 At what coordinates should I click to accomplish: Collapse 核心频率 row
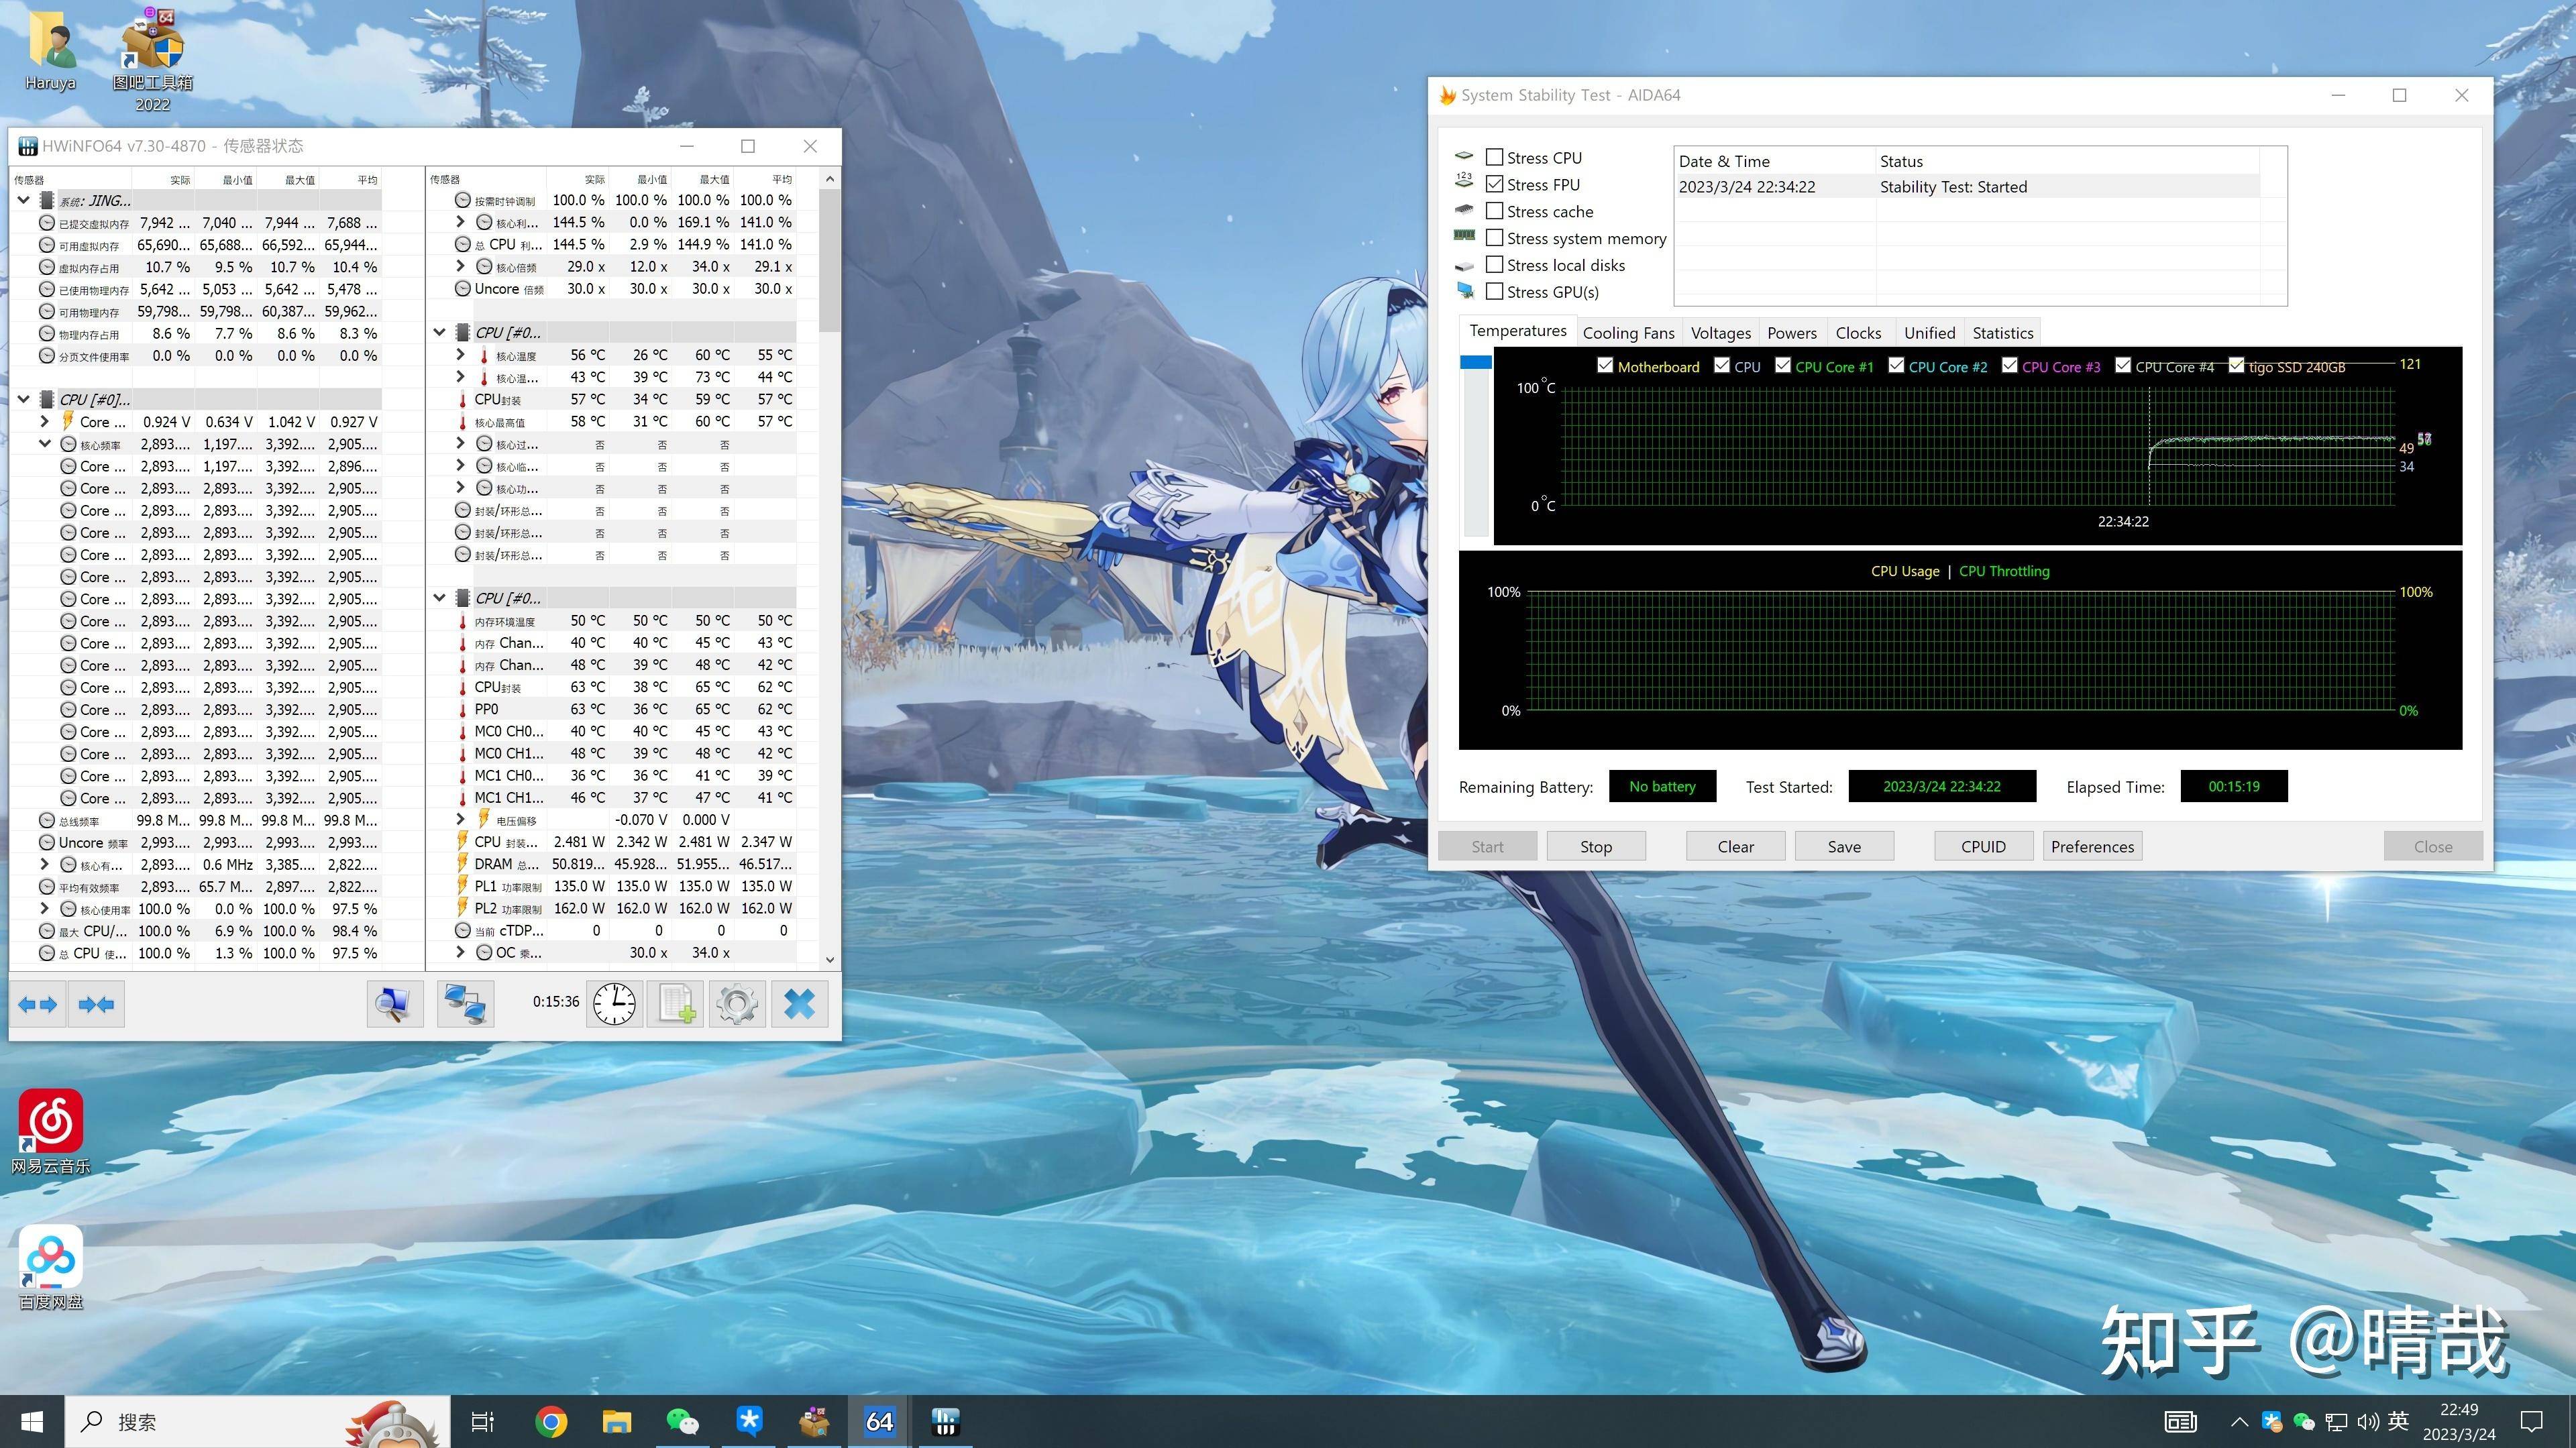tap(44, 443)
